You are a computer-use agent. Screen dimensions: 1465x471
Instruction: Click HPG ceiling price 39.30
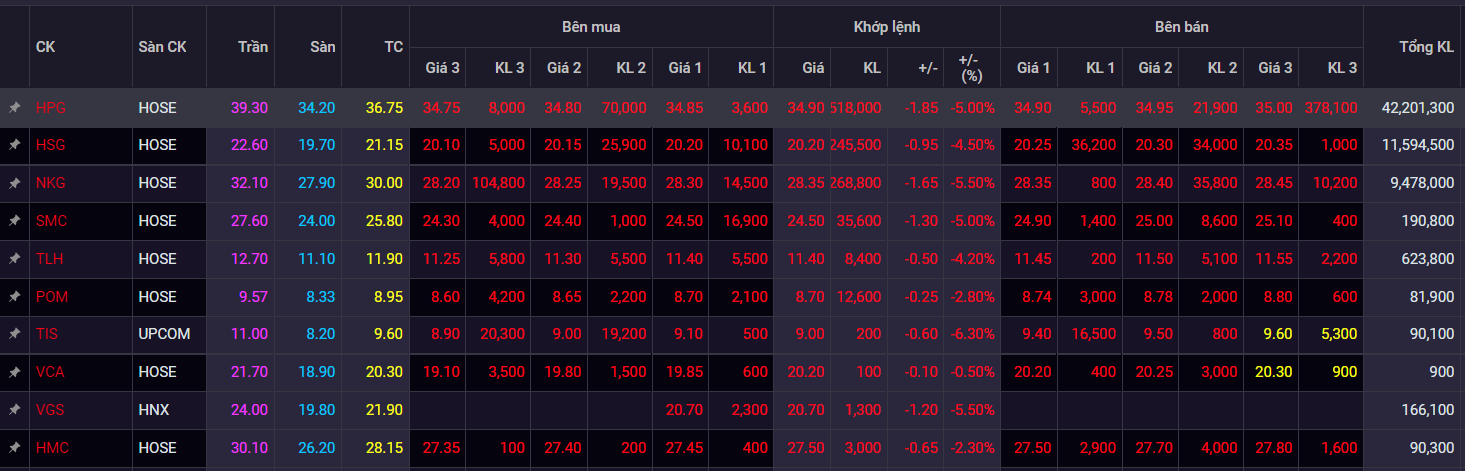250,107
